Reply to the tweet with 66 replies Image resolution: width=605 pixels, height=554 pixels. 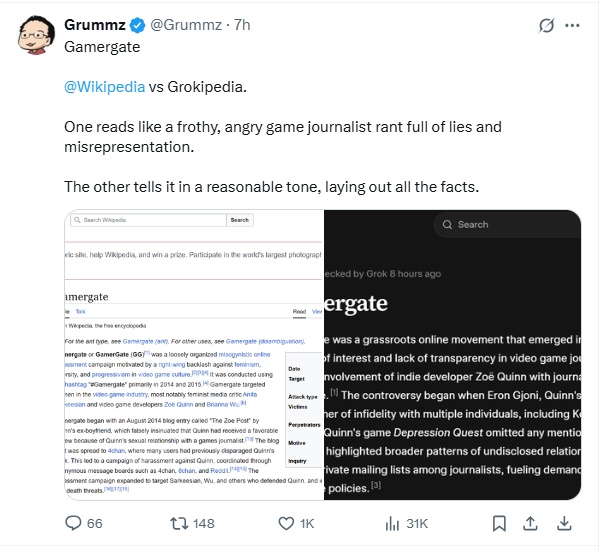[73, 523]
